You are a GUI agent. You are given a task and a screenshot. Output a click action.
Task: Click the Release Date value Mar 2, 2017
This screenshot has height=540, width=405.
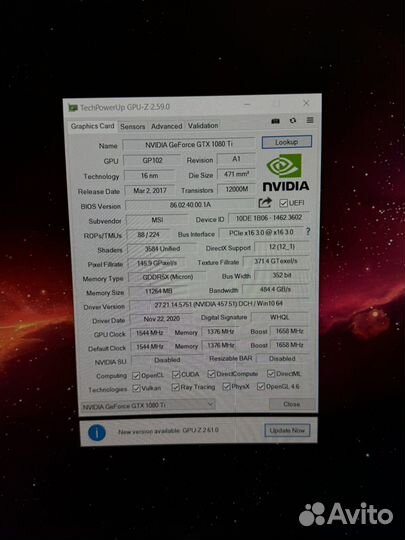[x=150, y=190]
